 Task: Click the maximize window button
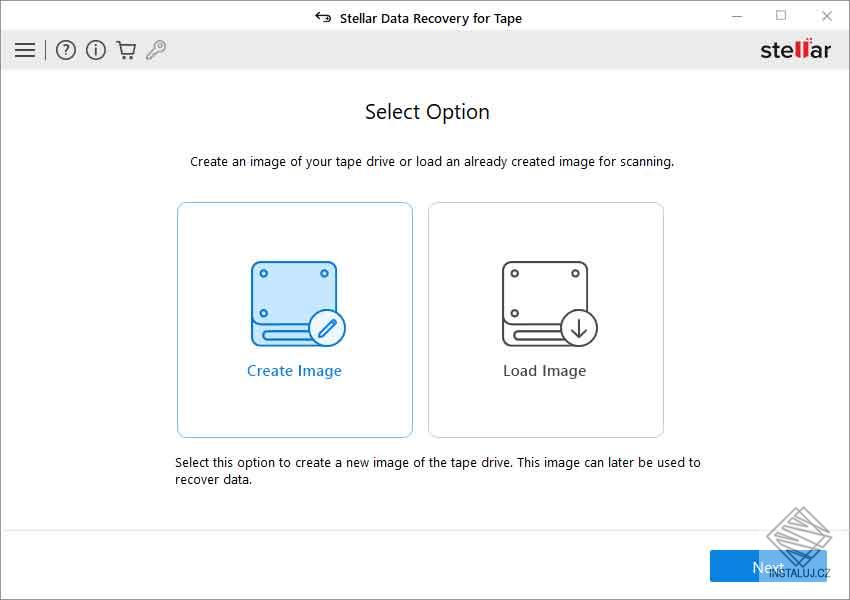coord(782,16)
